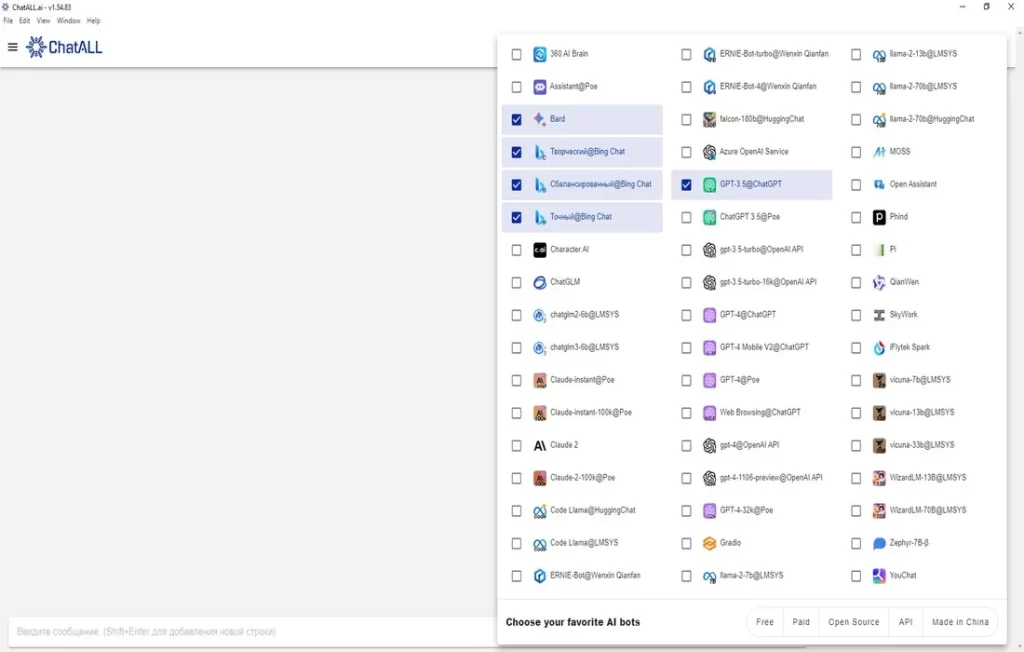Click the vicuna-7b@LMSYS bot icon
Viewport: 1024px width, 652px height.
pos(879,380)
